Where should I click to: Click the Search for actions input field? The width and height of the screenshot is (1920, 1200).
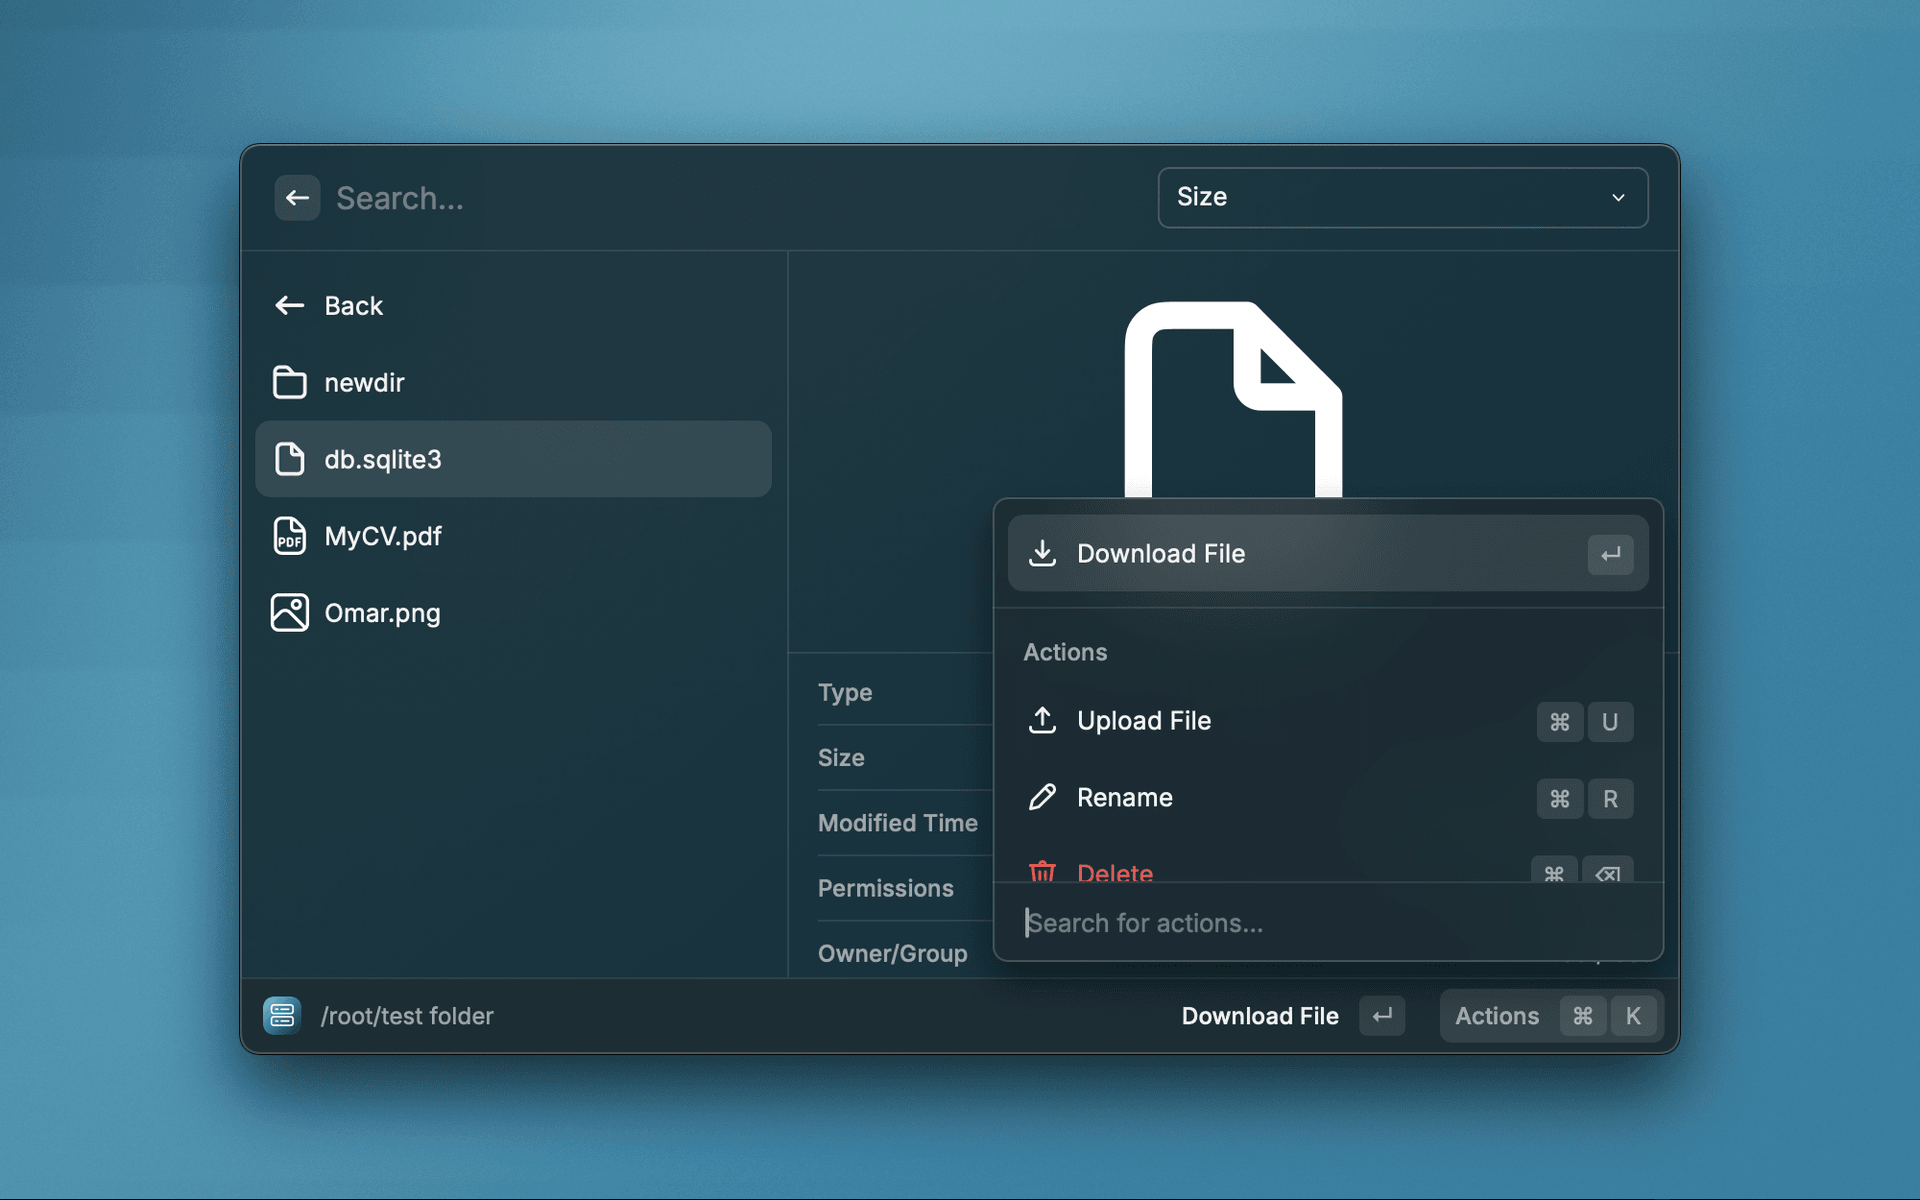(x=1200, y=922)
